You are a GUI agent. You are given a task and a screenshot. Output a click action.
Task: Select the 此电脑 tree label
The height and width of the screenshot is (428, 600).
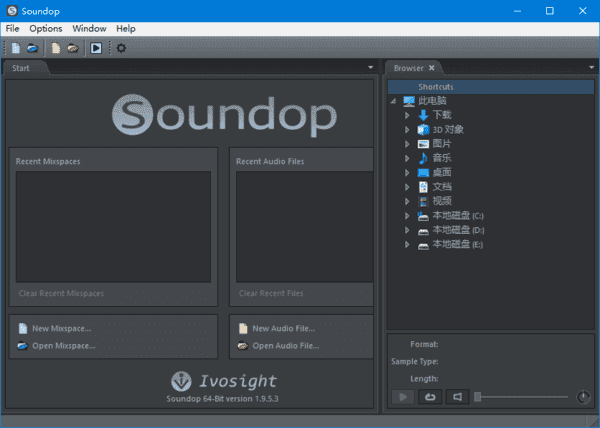[432, 101]
